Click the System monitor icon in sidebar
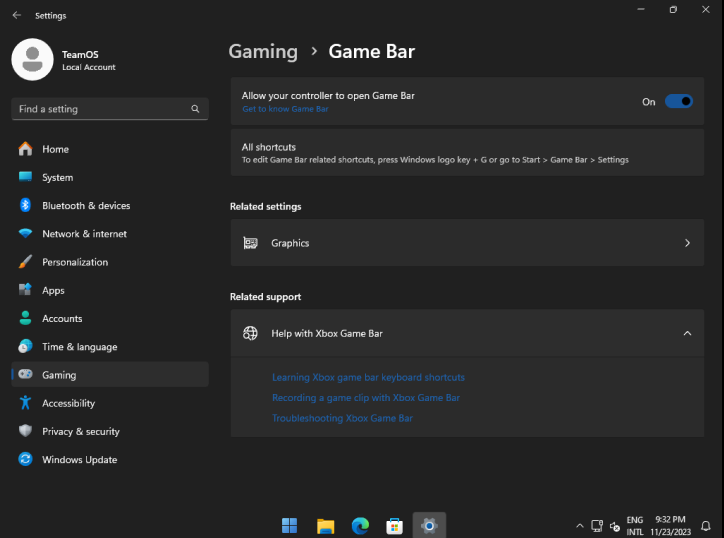 pyautogui.click(x=25, y=177)
